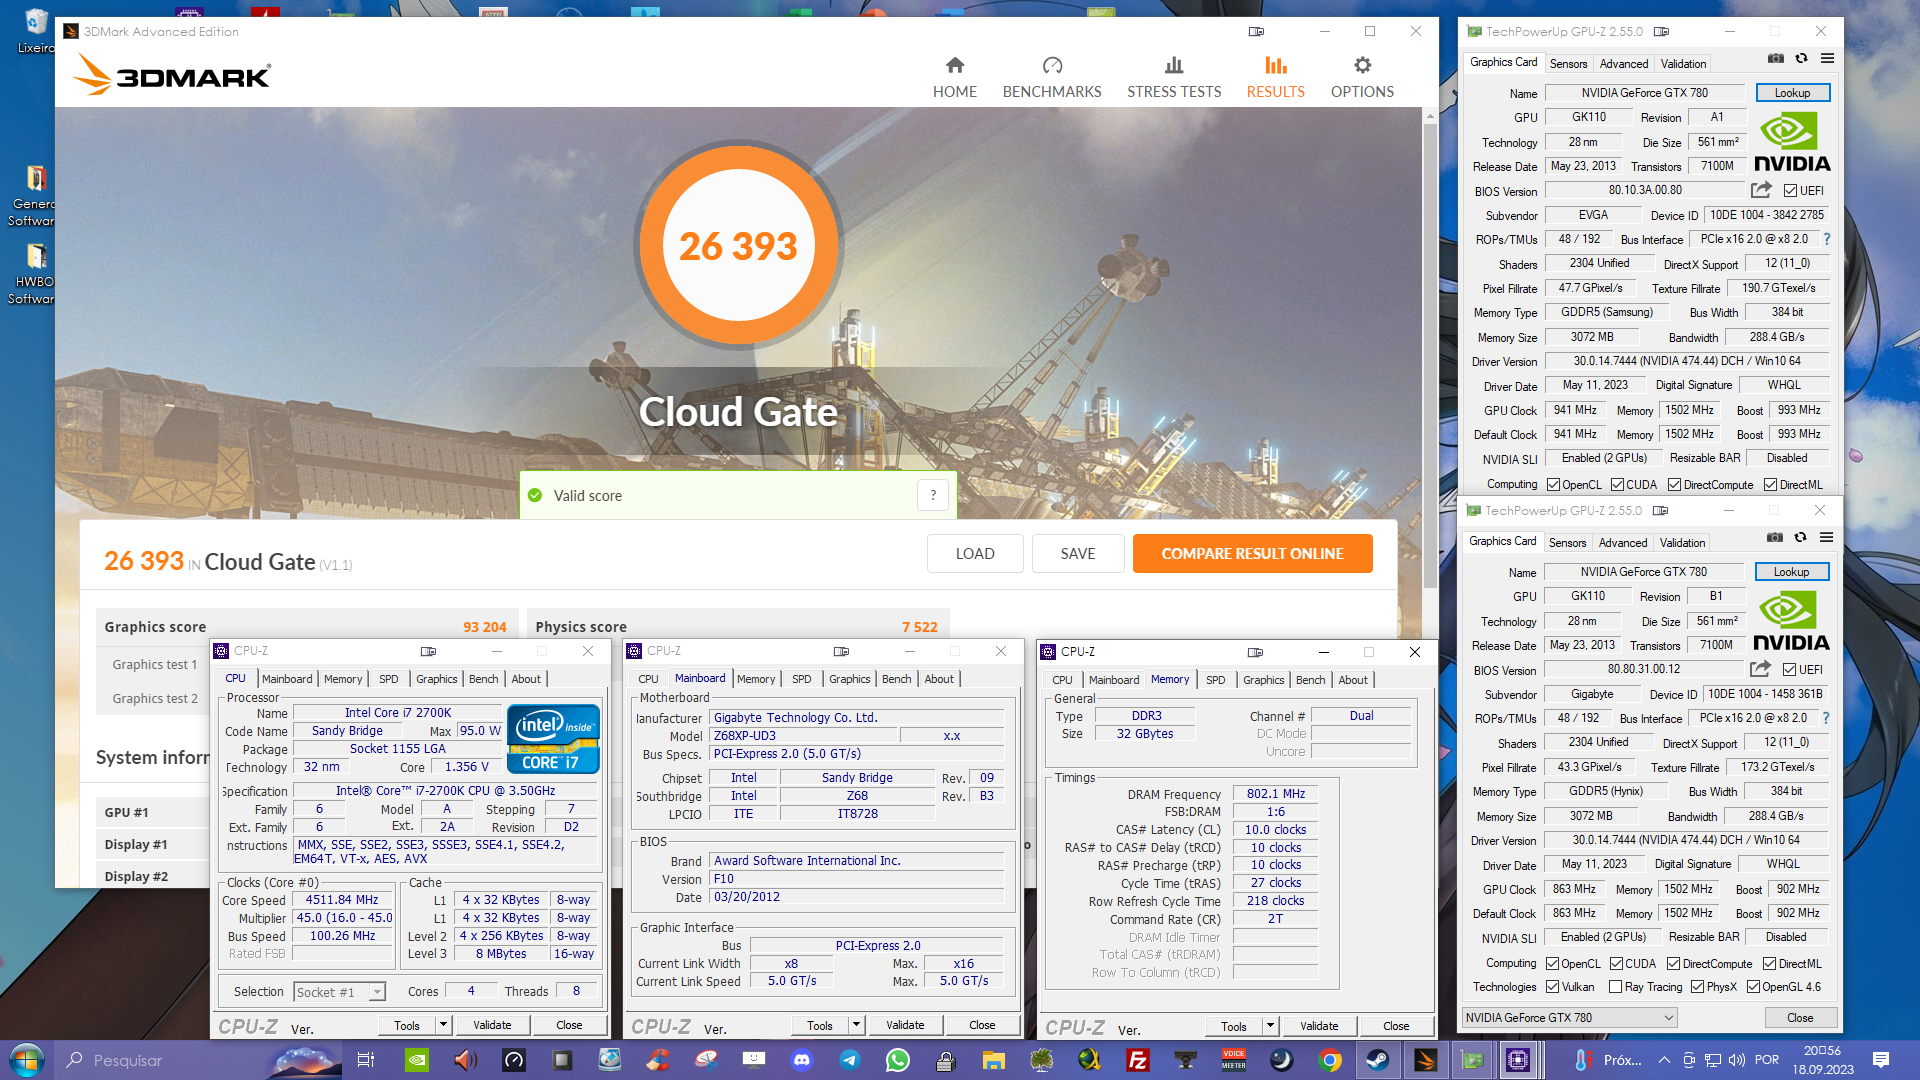The width and height of the screenshot is (1920, 1080).
Task: Toggle OpenCL checkbox in top GPU-Z
Action: (1553, 485)
